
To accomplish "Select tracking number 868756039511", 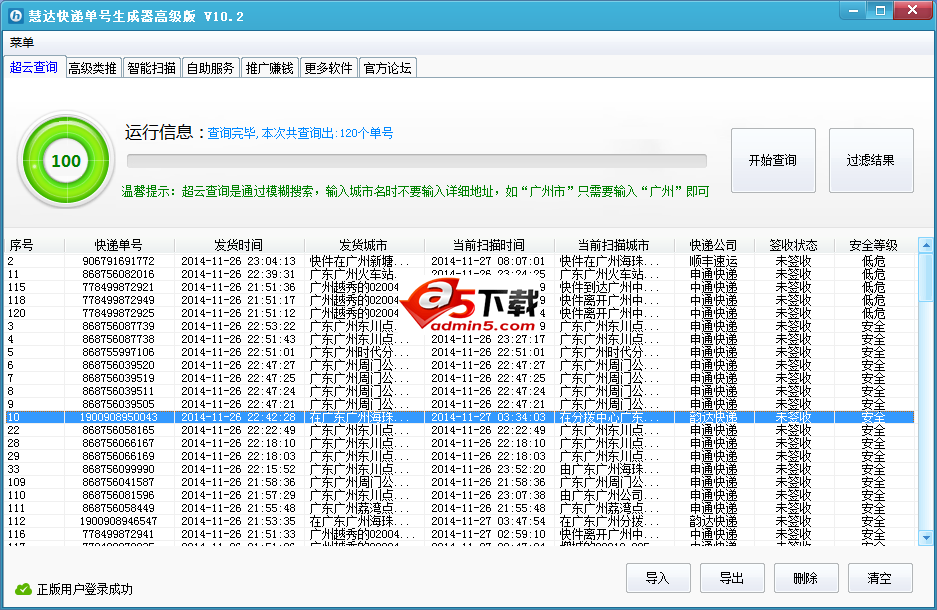I will coord(118,391).
